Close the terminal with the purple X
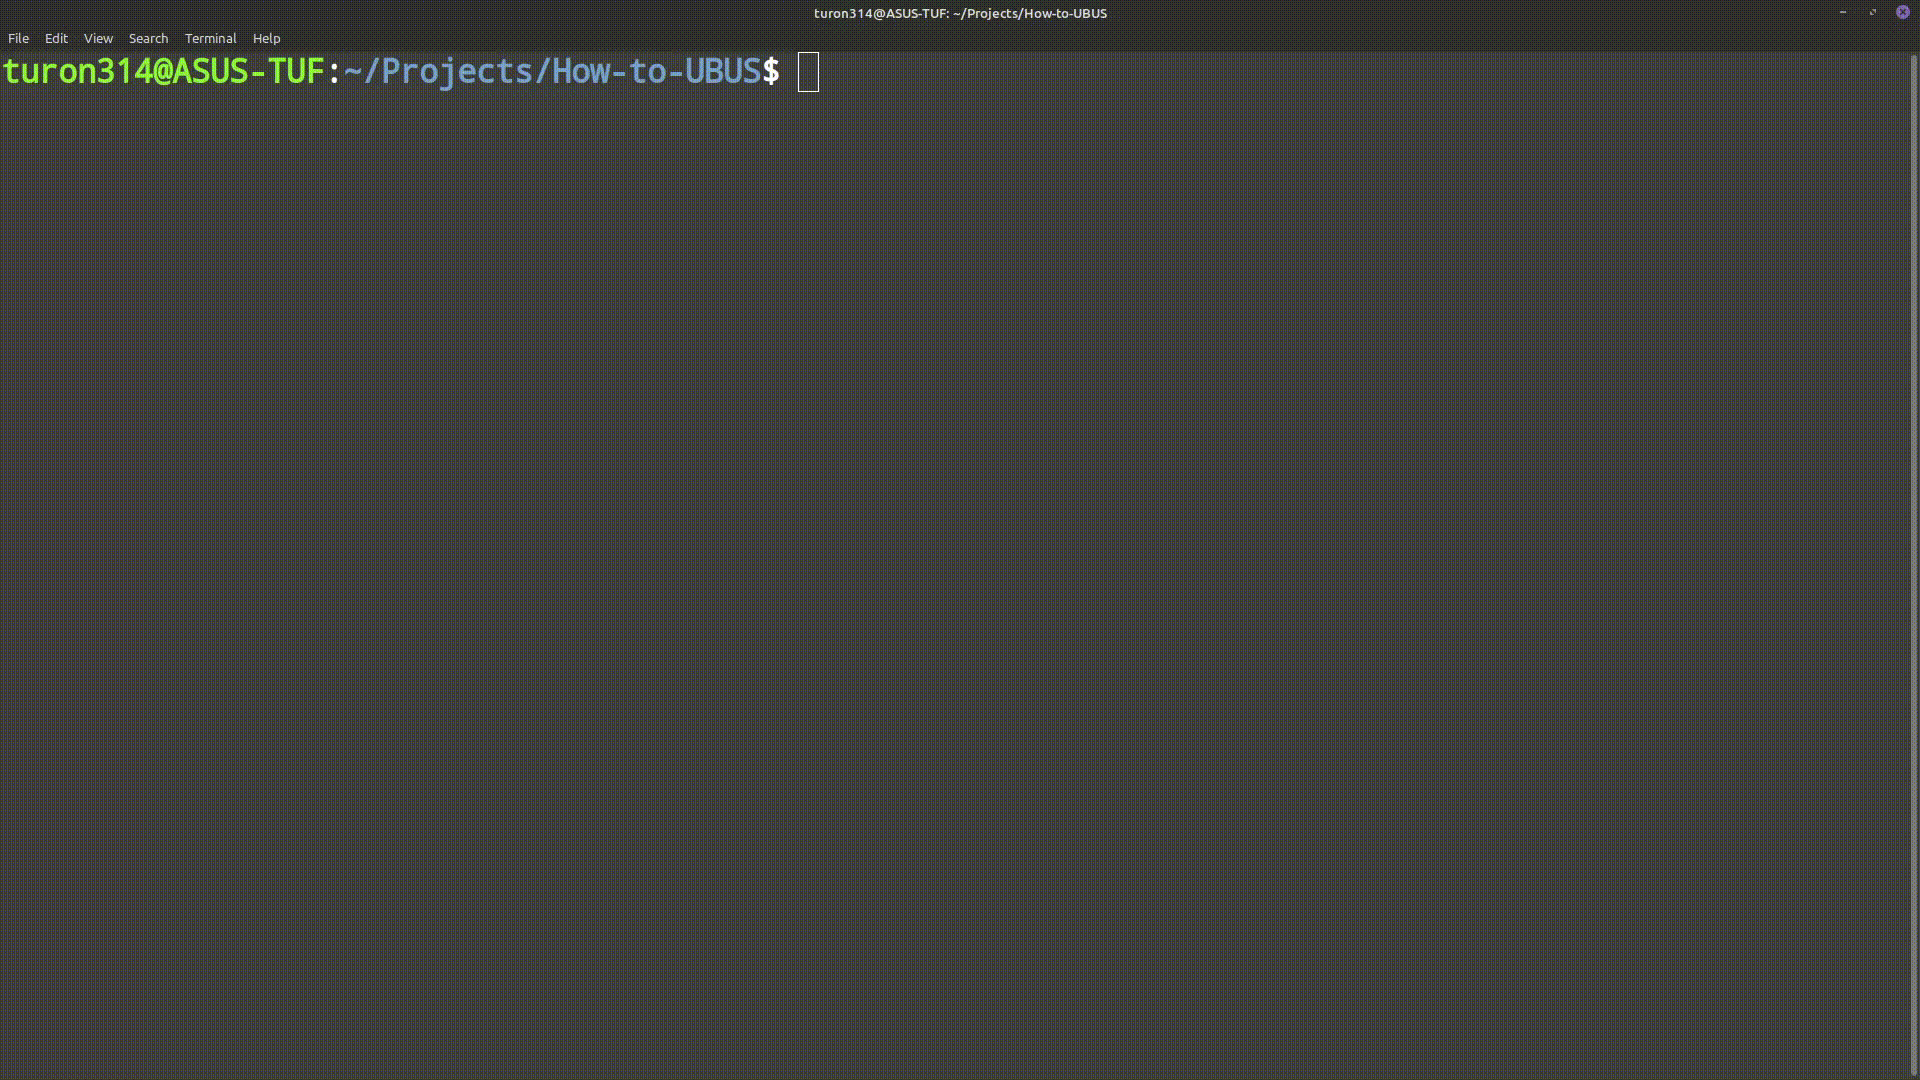Screen dimensions: 1920x1080 point(1903,12)
